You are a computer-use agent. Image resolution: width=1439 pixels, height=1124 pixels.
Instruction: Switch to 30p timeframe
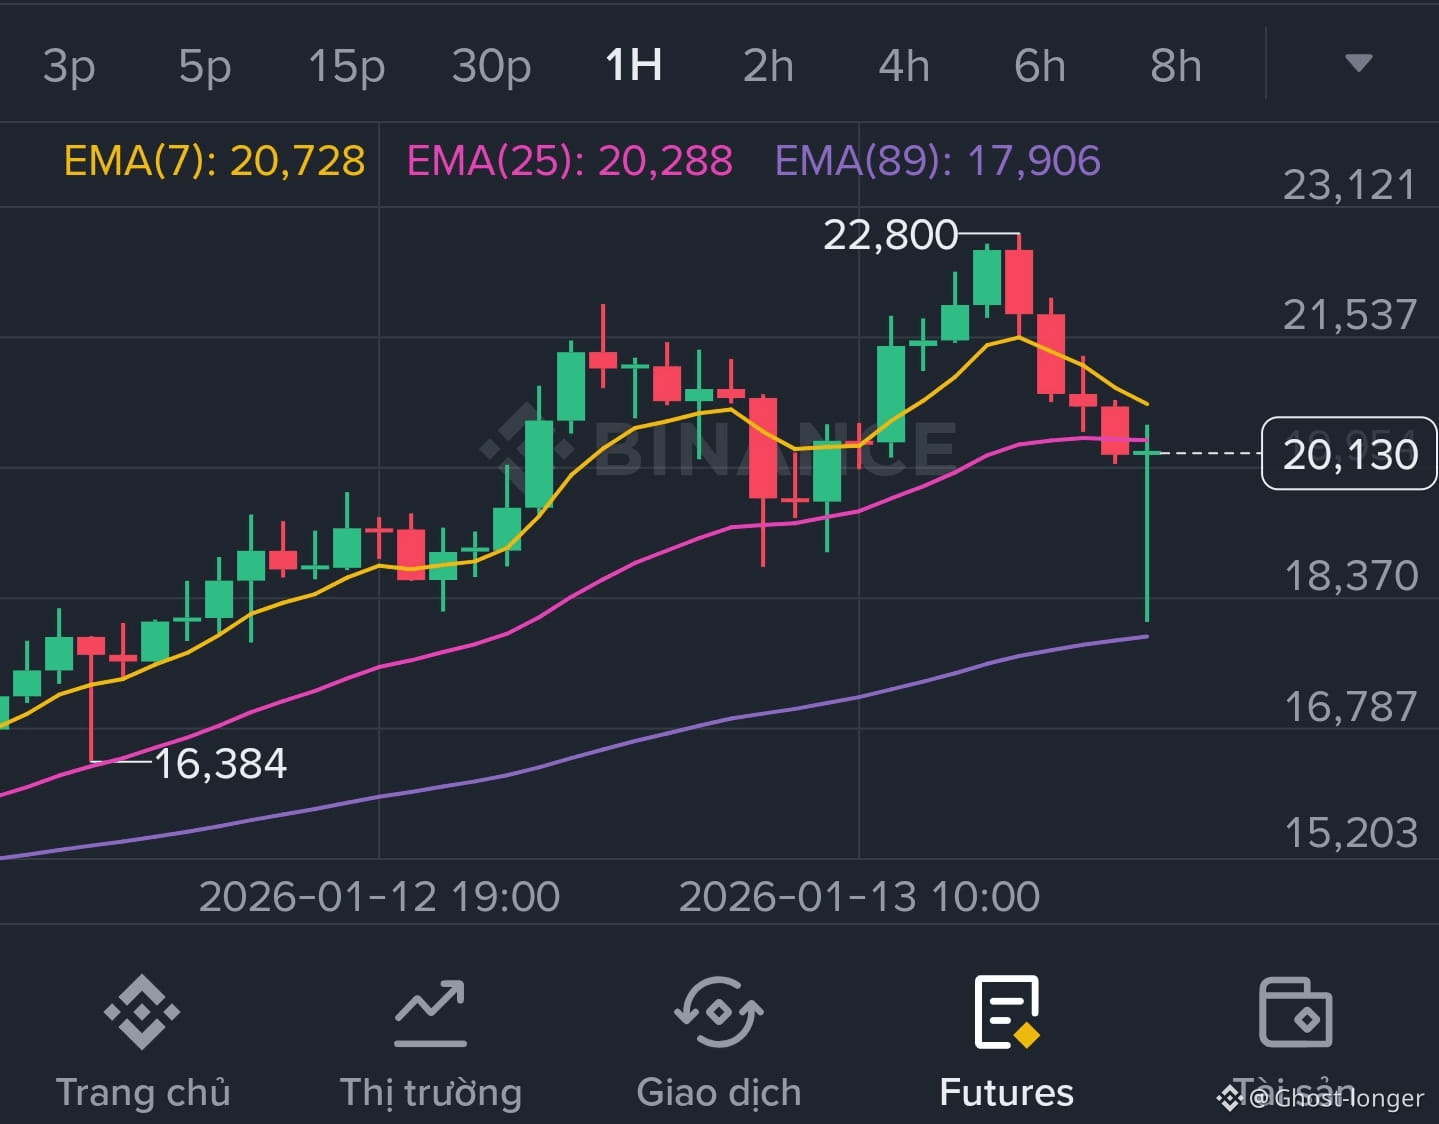pyautogui.click(x=491, y=66)
